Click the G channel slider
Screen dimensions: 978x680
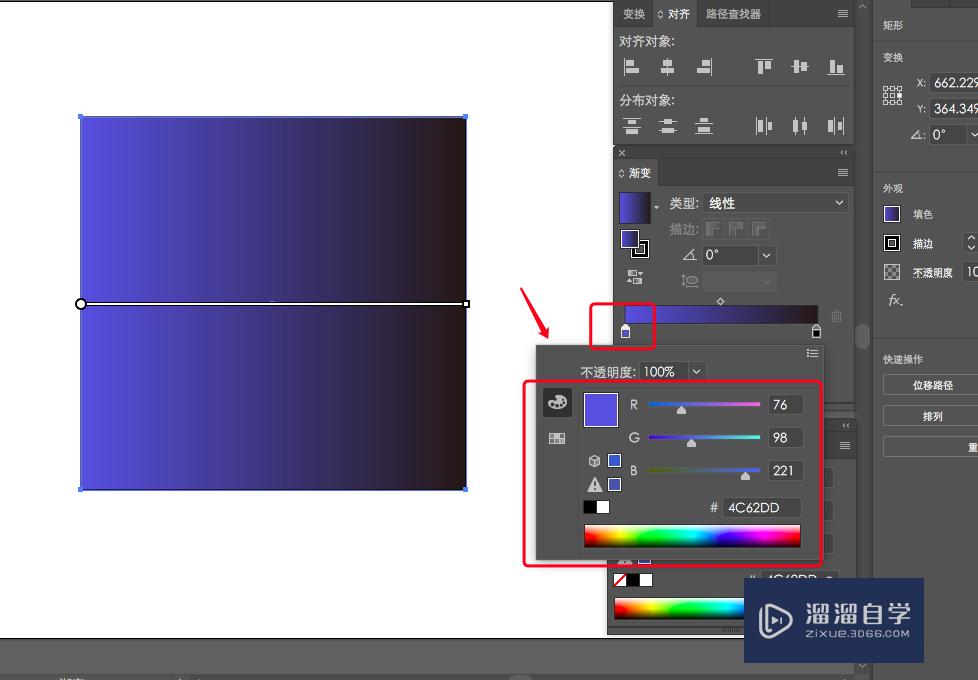point(704,438)
